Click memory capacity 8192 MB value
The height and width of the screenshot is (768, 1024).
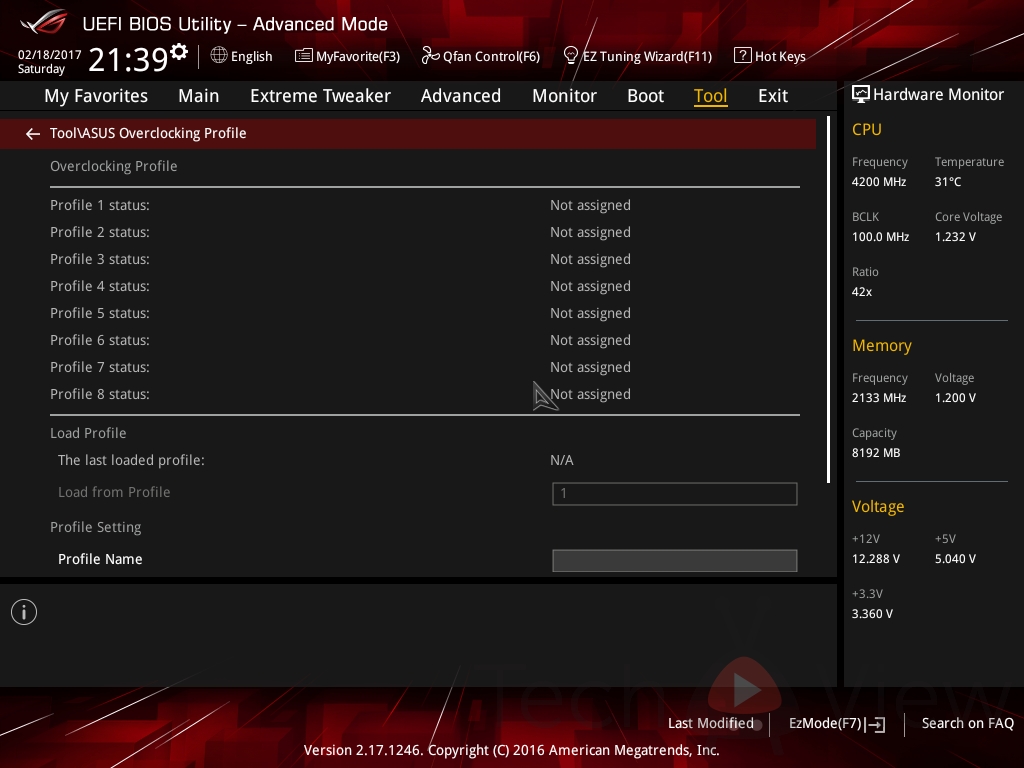click(x=876, y=453)
